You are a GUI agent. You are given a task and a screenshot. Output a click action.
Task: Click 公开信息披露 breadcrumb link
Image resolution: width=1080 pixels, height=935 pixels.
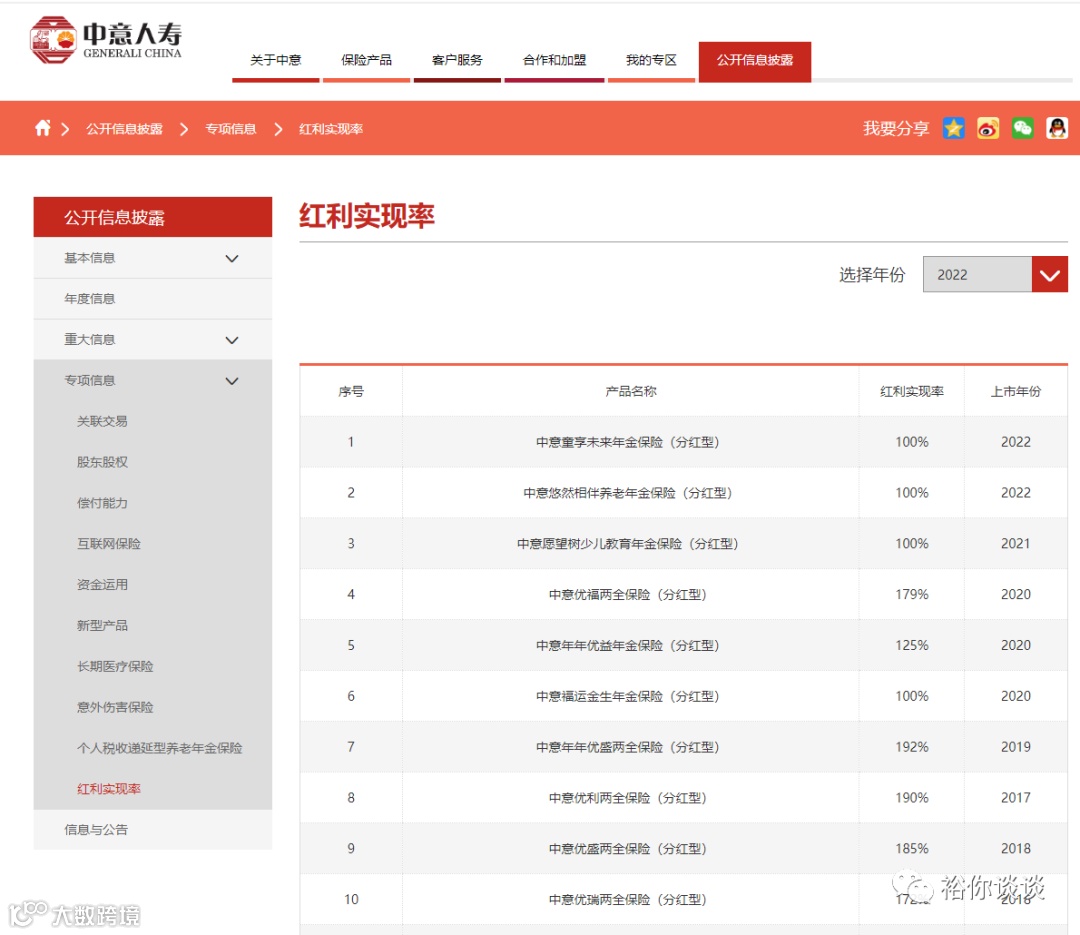[x=124, y=129]
